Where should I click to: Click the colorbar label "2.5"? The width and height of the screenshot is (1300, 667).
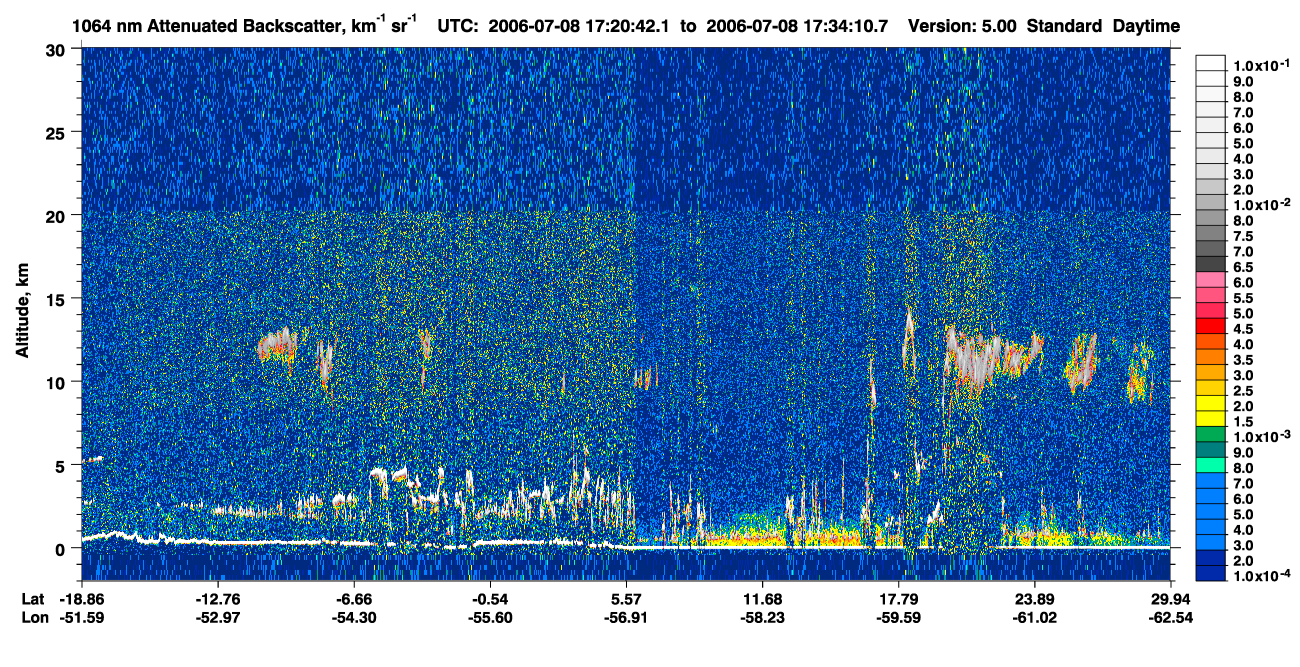1243,392
